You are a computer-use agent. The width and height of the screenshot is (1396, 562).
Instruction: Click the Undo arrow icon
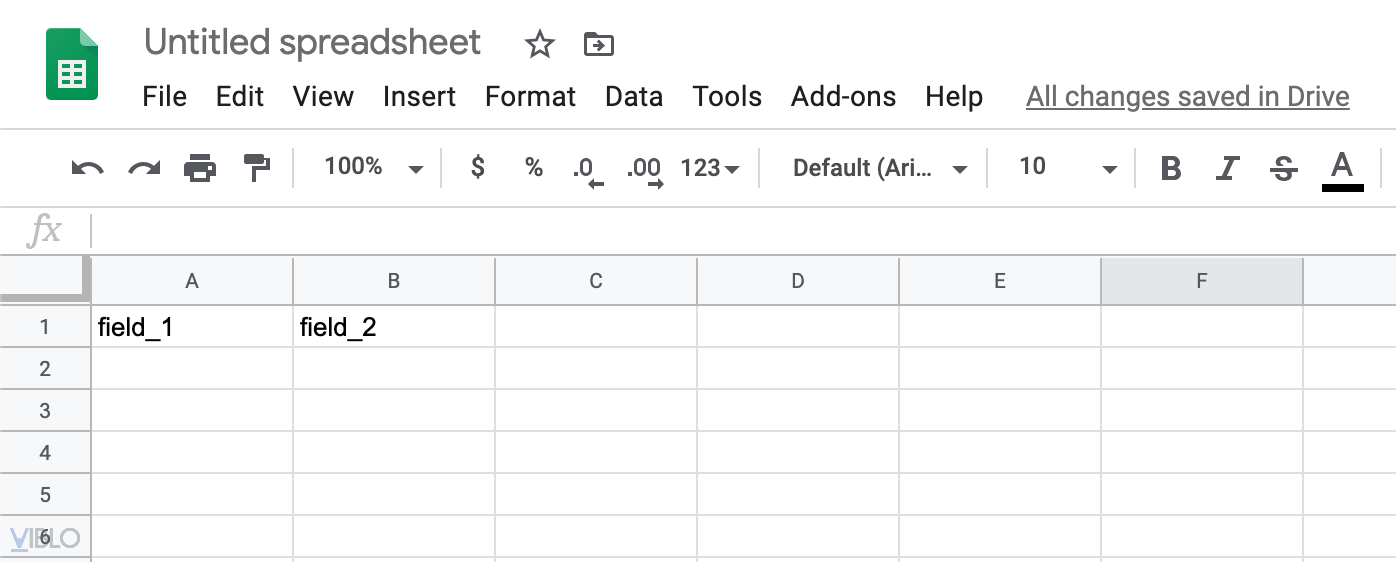point(87,168)
